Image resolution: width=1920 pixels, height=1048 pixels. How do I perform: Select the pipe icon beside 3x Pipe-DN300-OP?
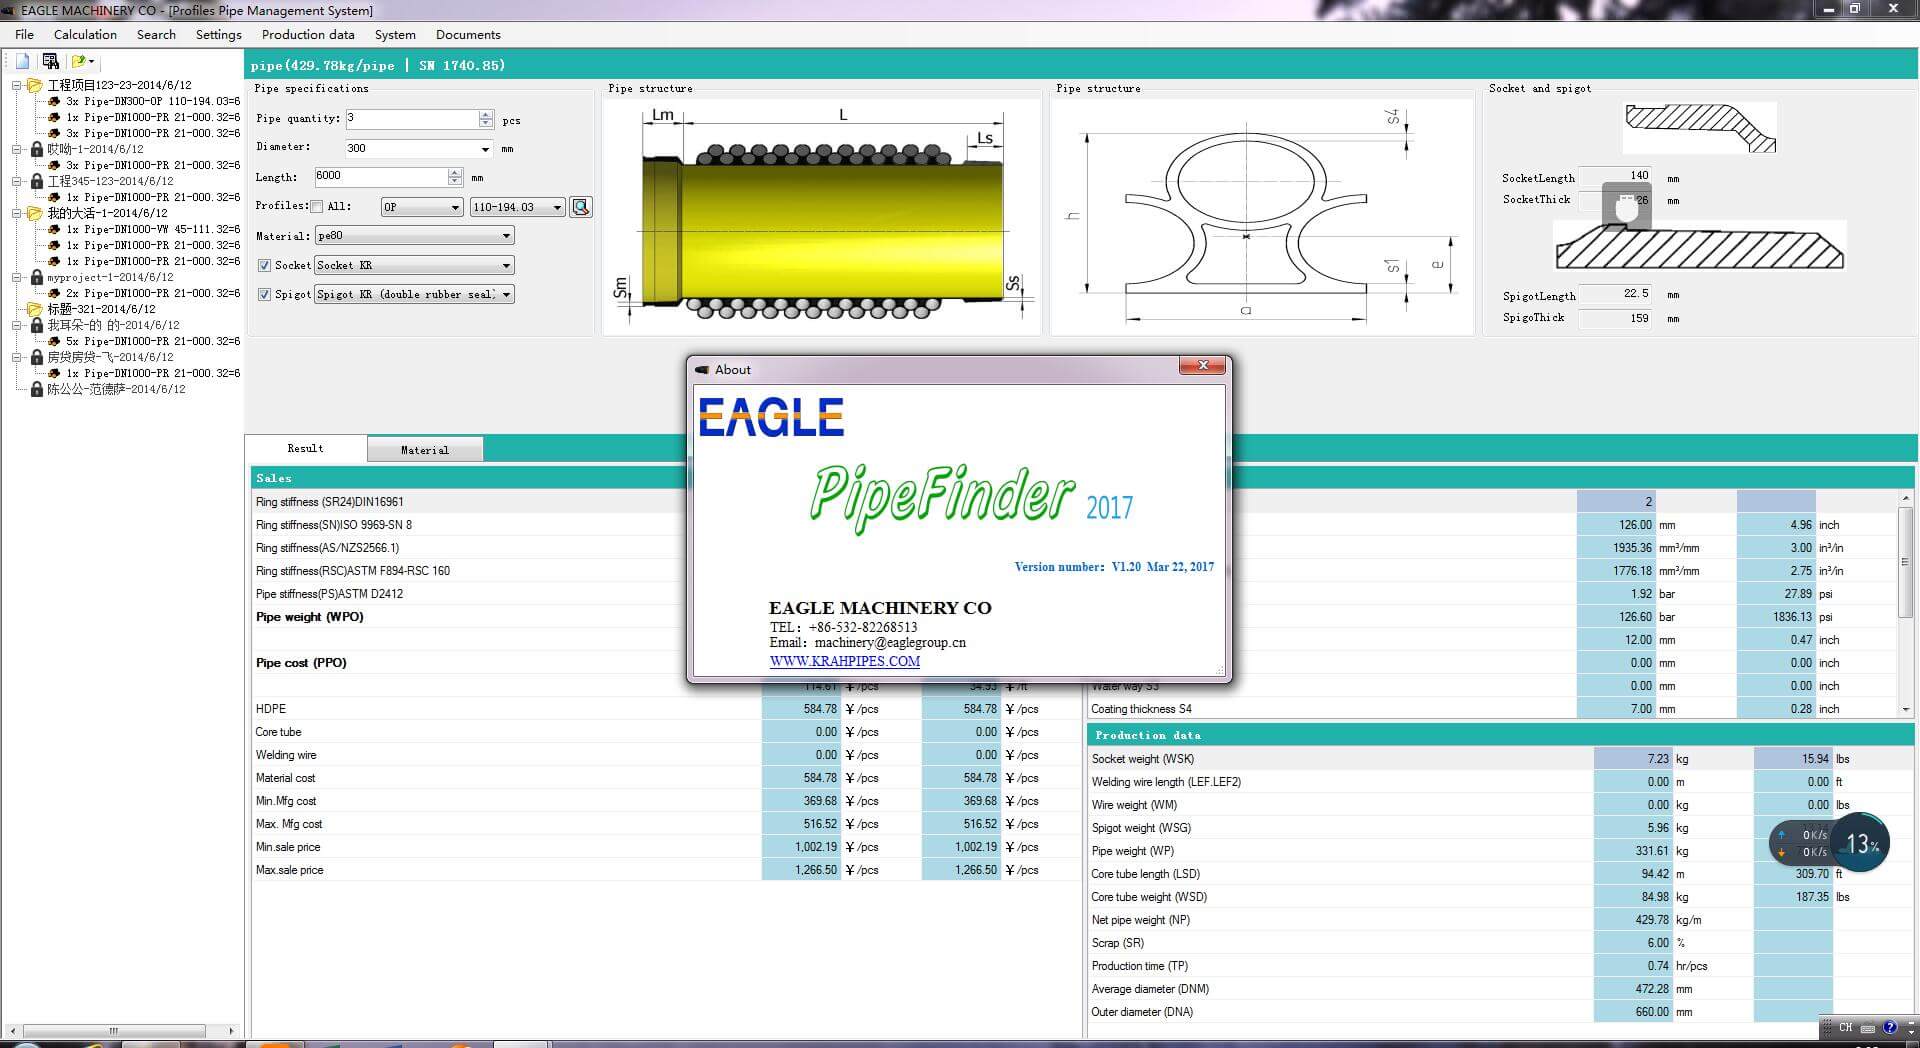(x=54, y=101)
